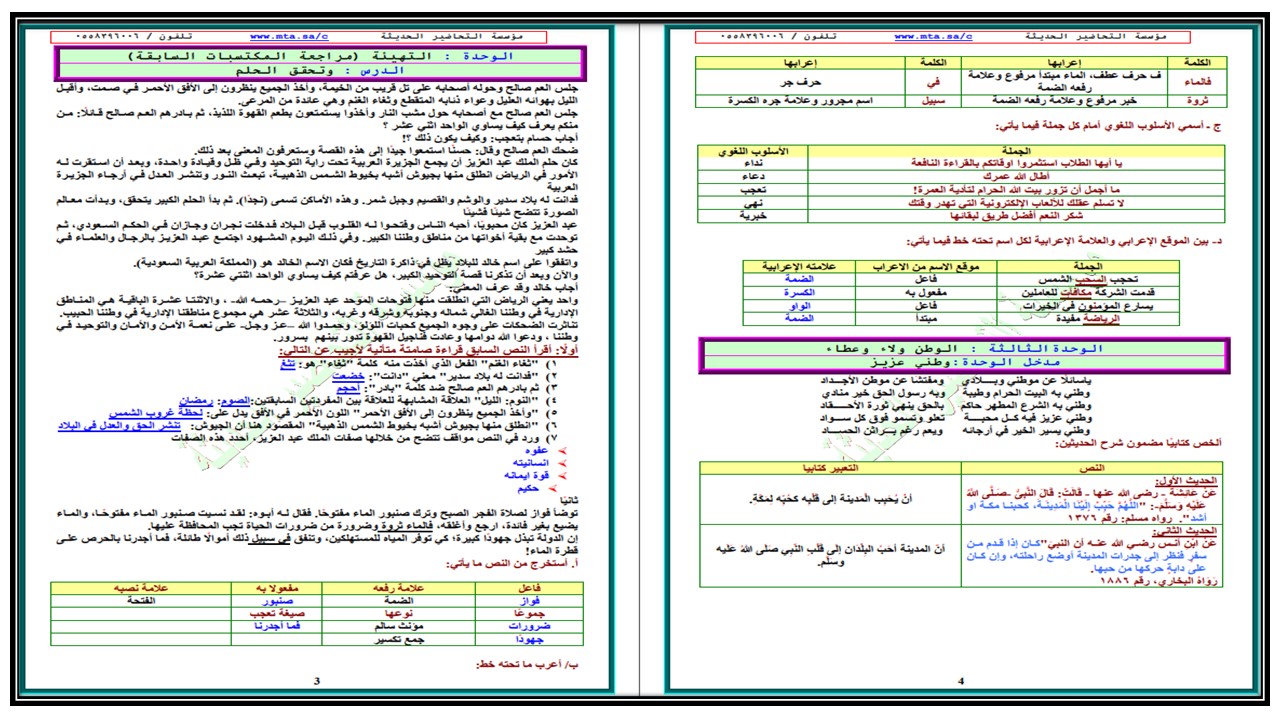
Task: Select the style cell "خبرية"
Action: pyautogui.click(x=753, y=215)
